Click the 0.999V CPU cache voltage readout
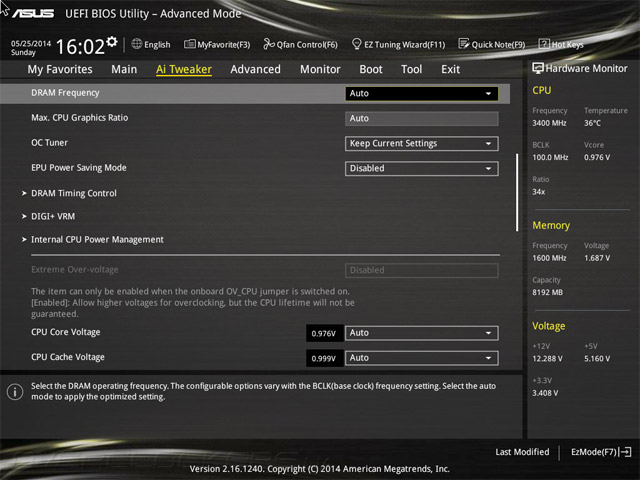Viewport: 640px width, 480px height. (324, 358)
